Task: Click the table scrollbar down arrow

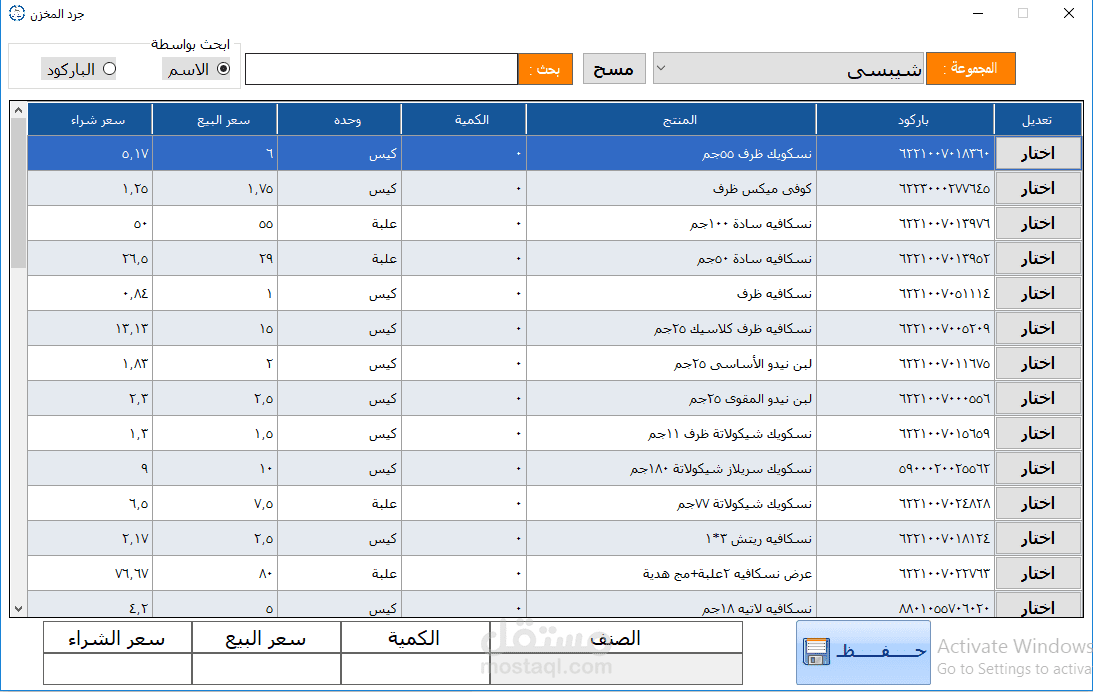Action: tap(19, 608)
